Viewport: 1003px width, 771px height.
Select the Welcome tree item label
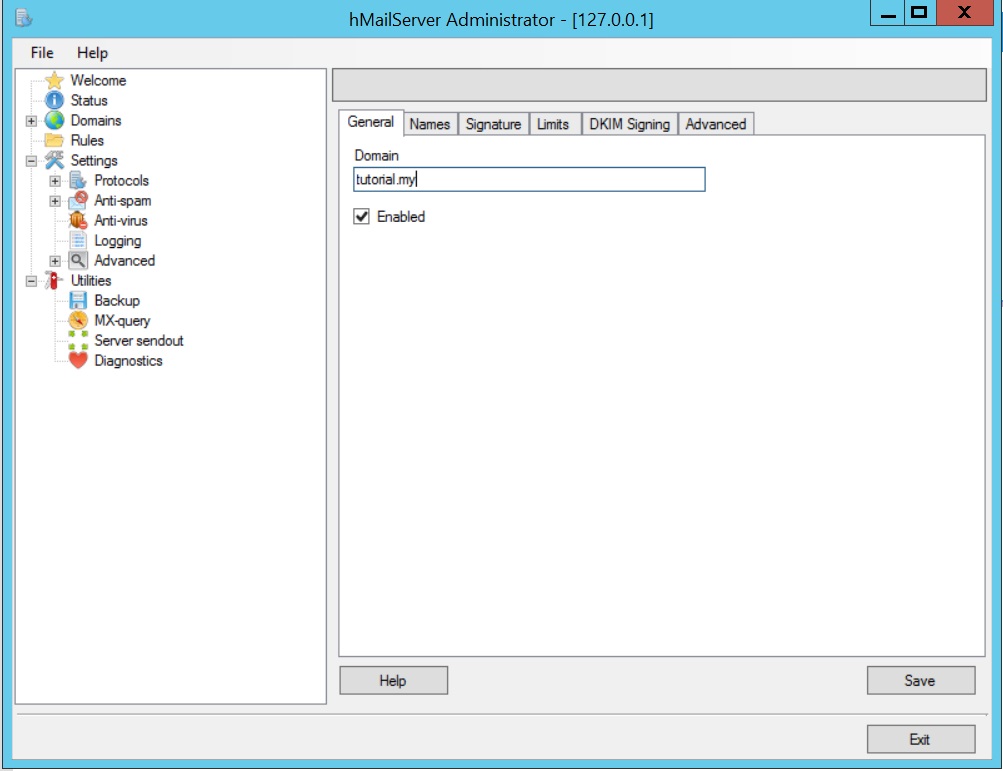(99, 81)
